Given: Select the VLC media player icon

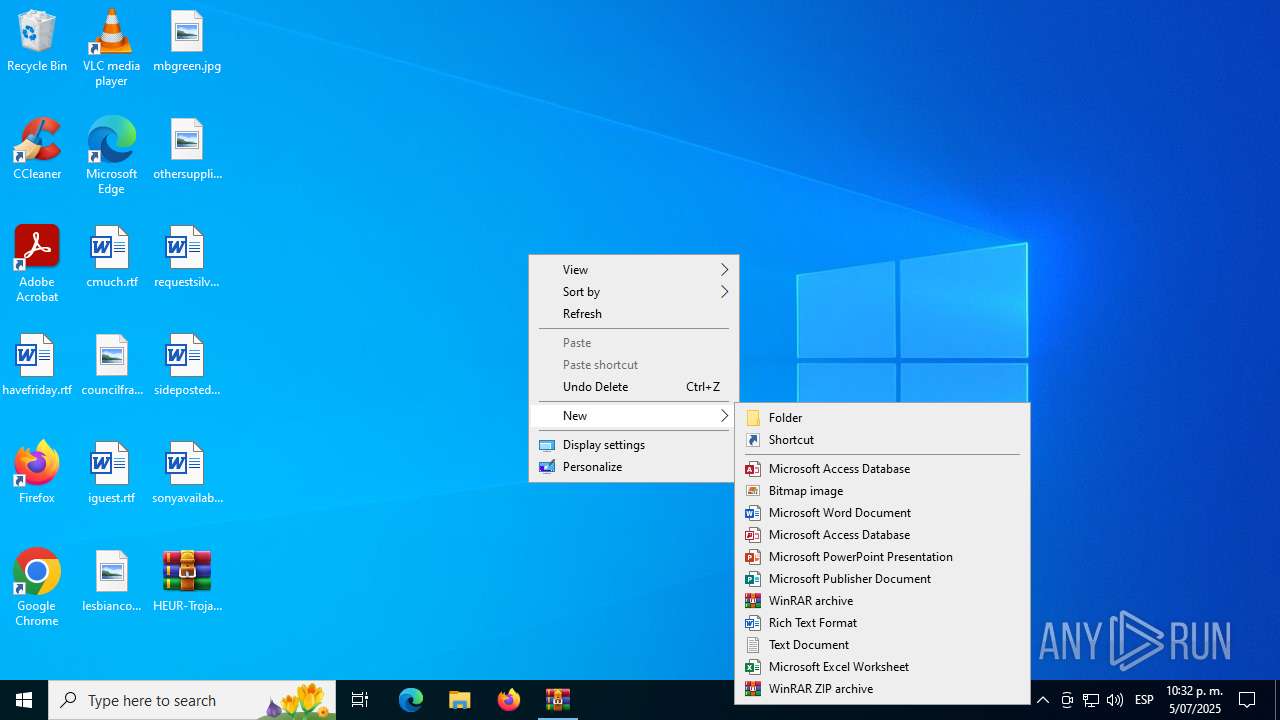Looking at the screenshot, I should tap(111, 47).
